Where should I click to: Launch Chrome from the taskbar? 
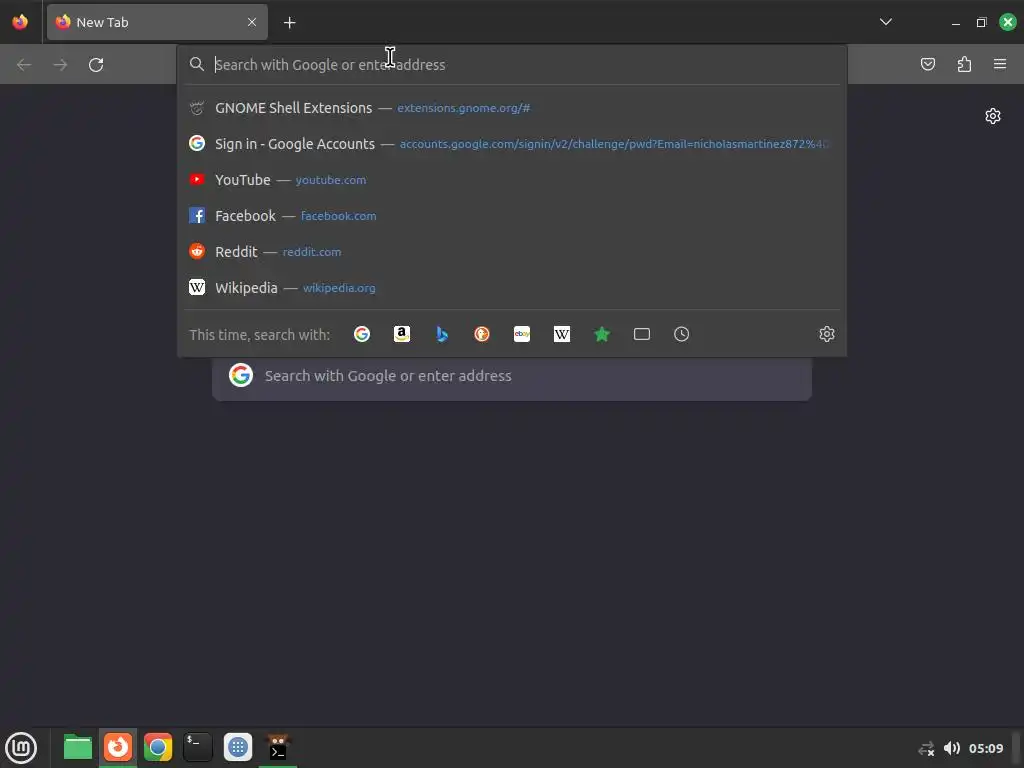coord(158,748)
